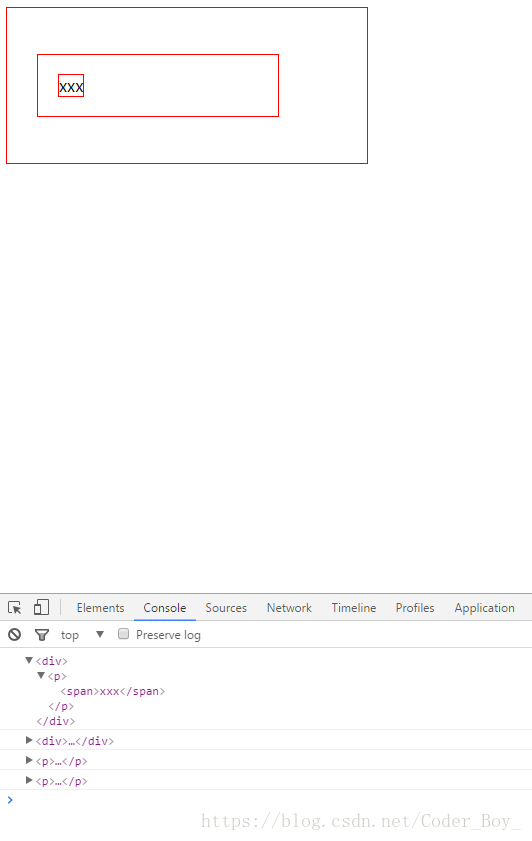The image size is (532, 841).
Task: Toggle the device toolbar icon
Action: (x=41, y=607)
